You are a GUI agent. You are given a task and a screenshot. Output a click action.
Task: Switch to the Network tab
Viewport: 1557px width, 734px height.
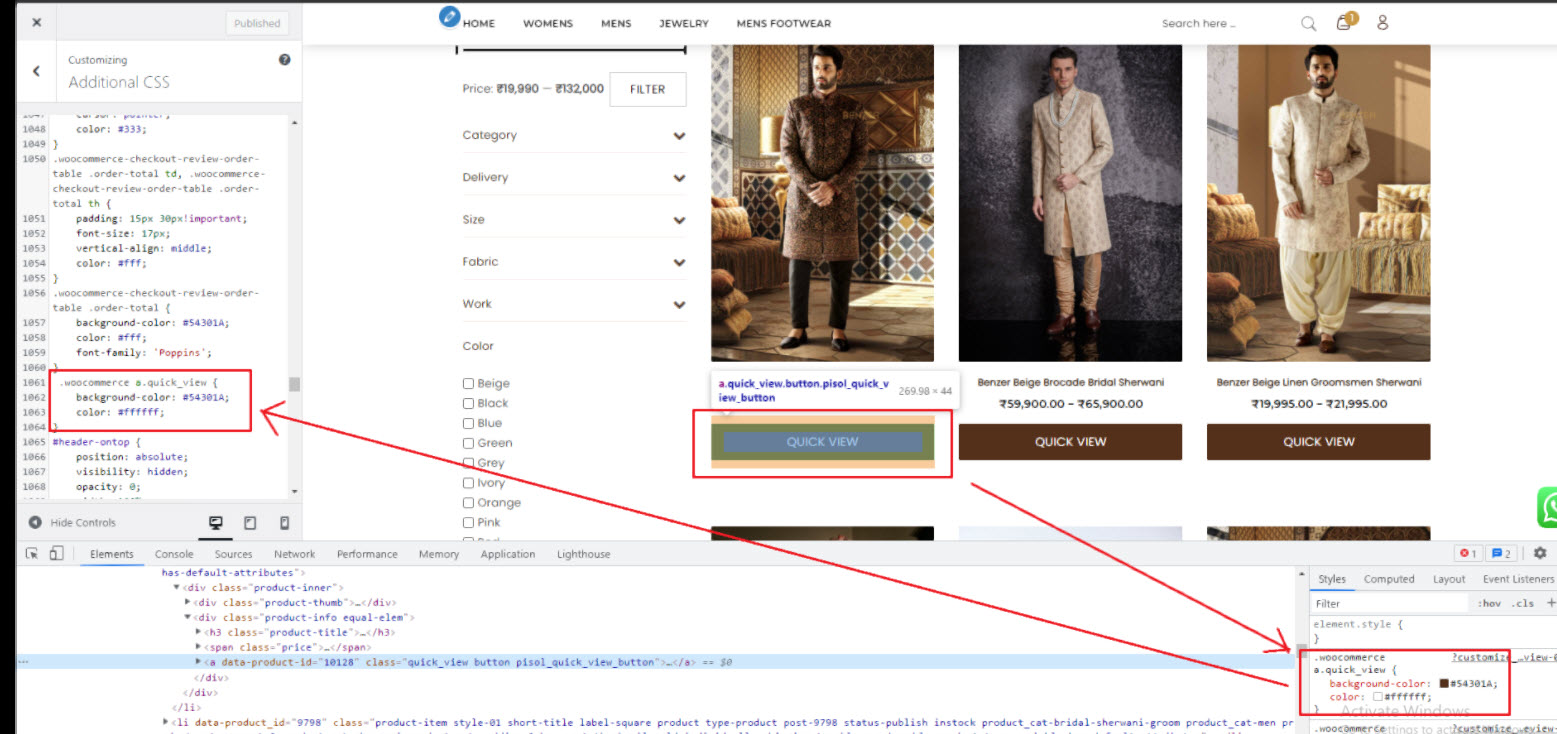pyautogui.click(x=294, y=554)
